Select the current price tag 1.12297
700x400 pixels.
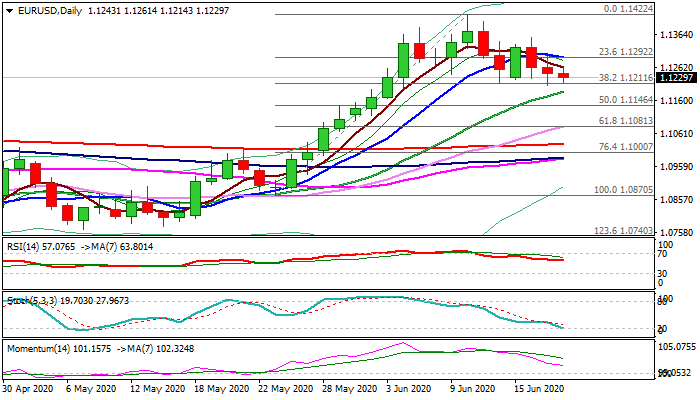pos(676,78)
